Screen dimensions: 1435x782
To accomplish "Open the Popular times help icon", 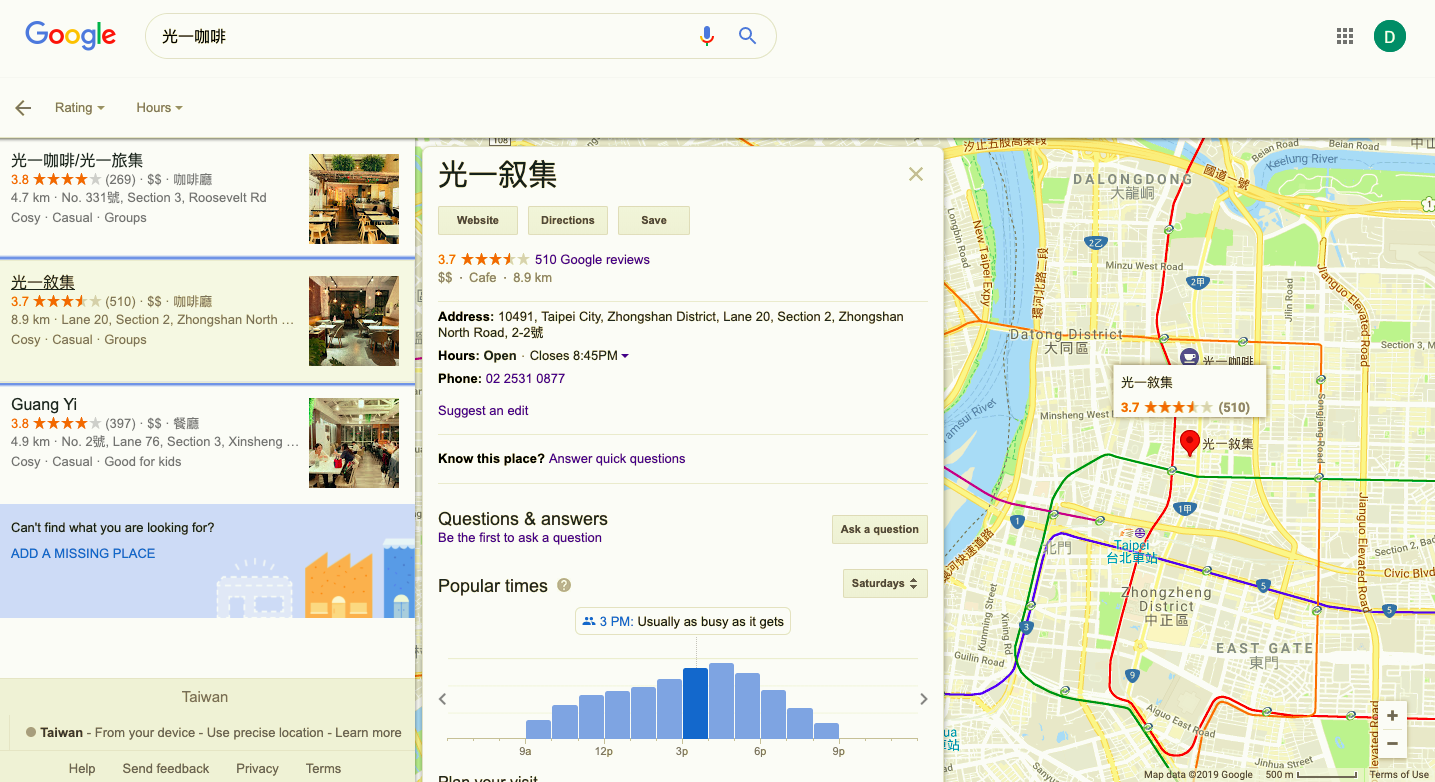I will tap(564, 585).
